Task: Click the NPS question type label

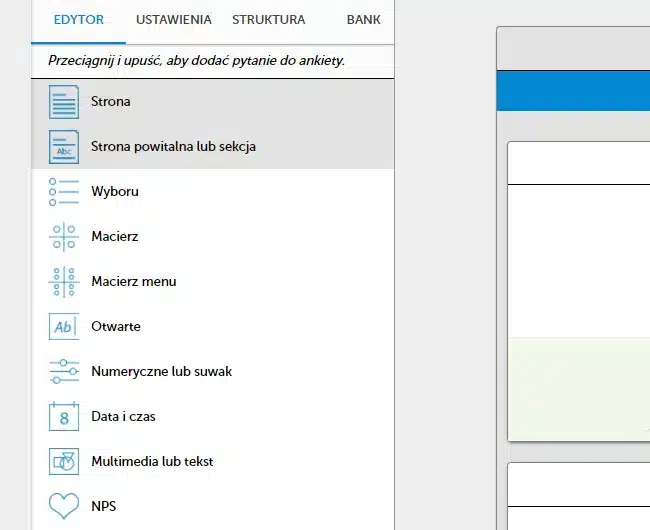Action: [104, 506]
